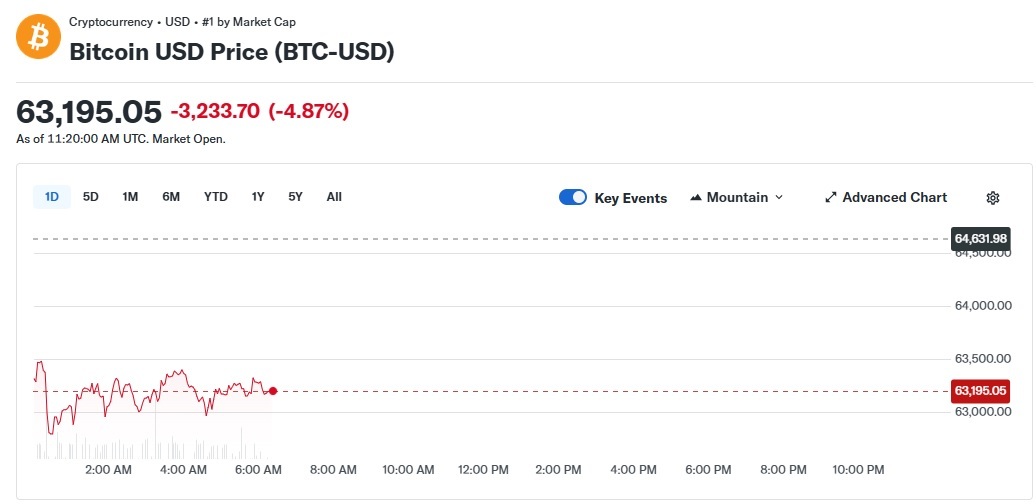The image size is (1036, 504).
Task: Open chart settings gear icon
Action: 992,198
